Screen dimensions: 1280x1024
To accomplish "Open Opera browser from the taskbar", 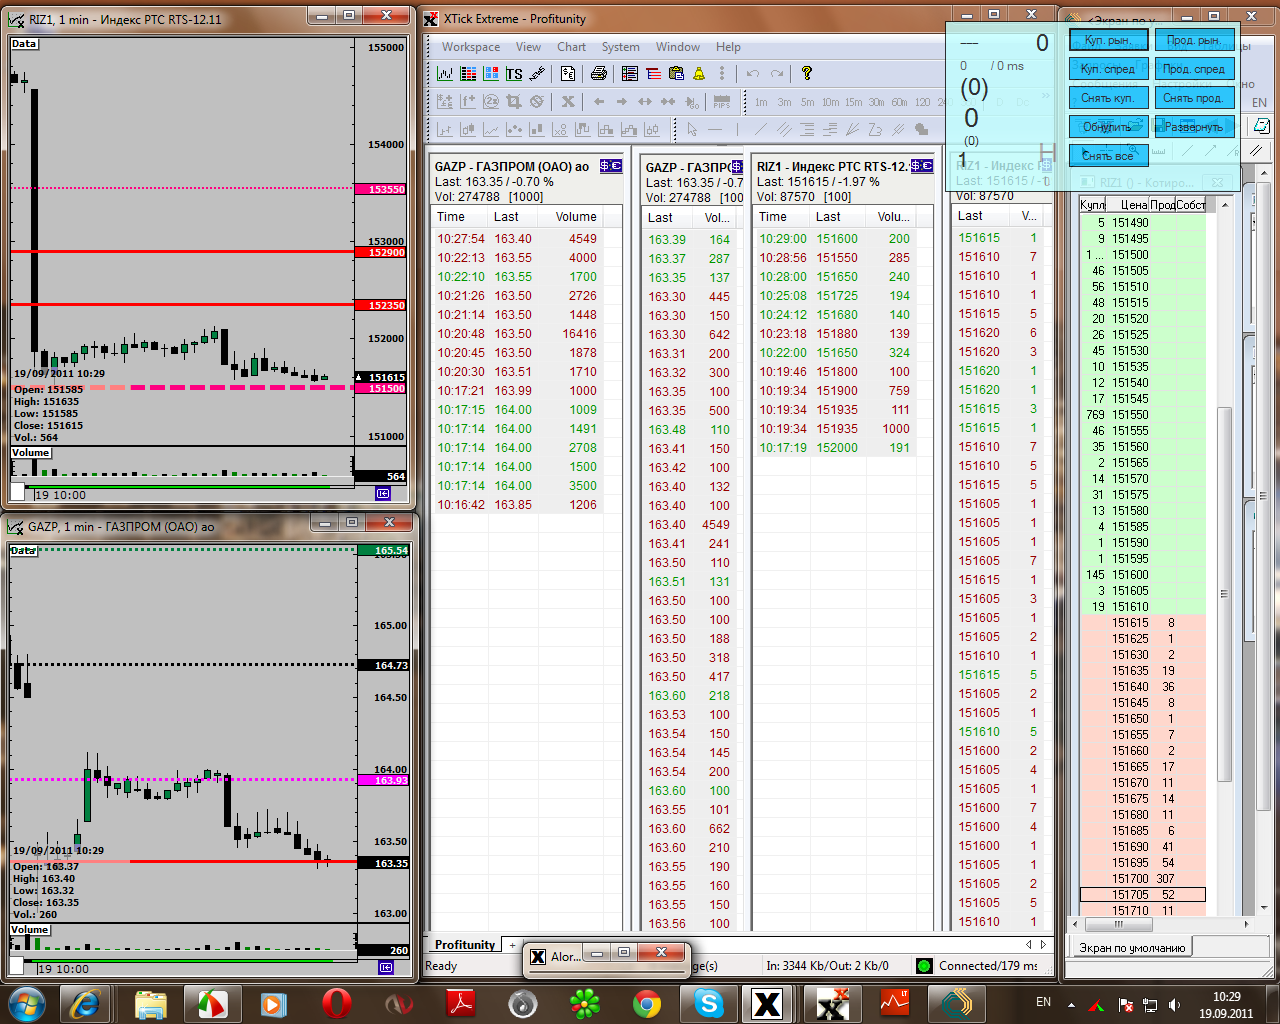I will (x=337, y=1003).
